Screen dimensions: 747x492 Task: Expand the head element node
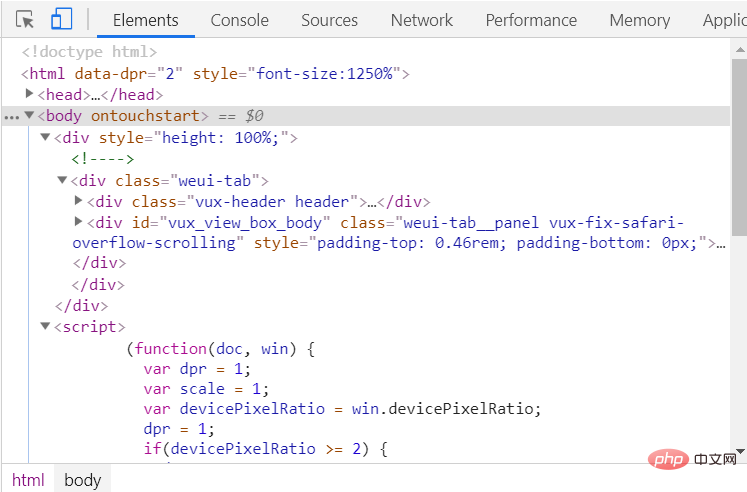29,94
